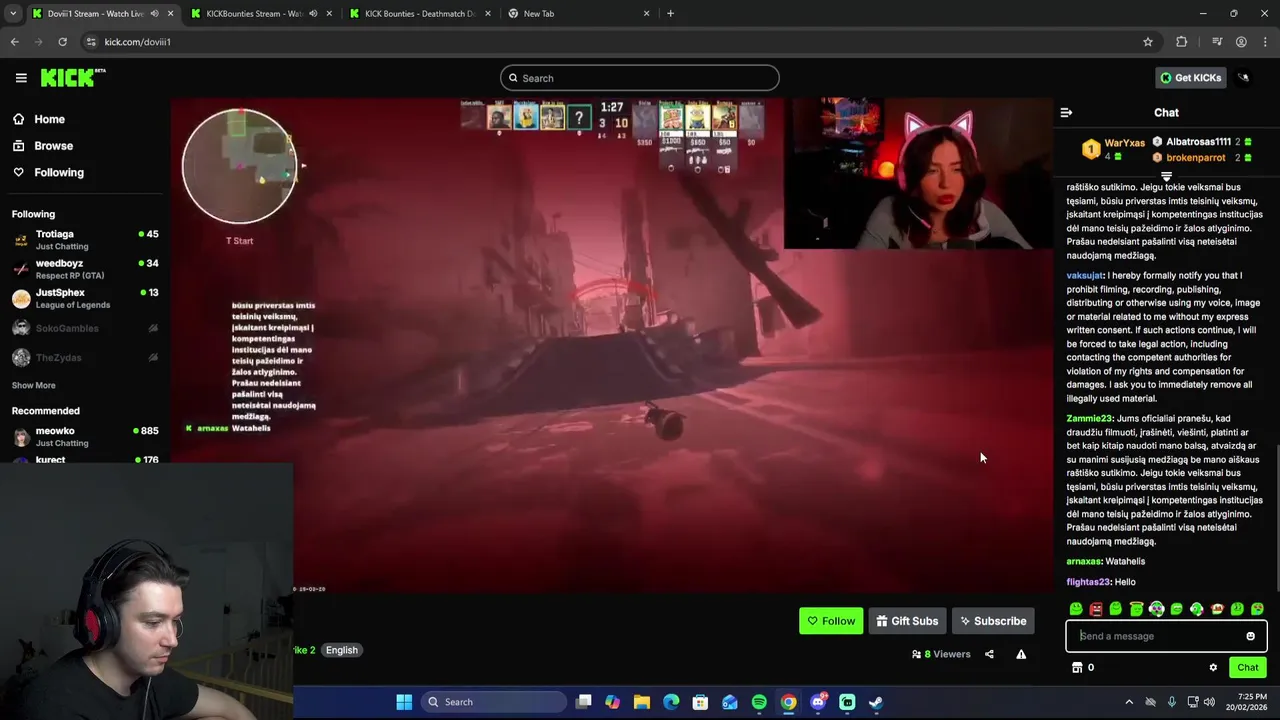Click the Kick search field
The width and height of the screenshot is (1280, 720).
(640, 78)
